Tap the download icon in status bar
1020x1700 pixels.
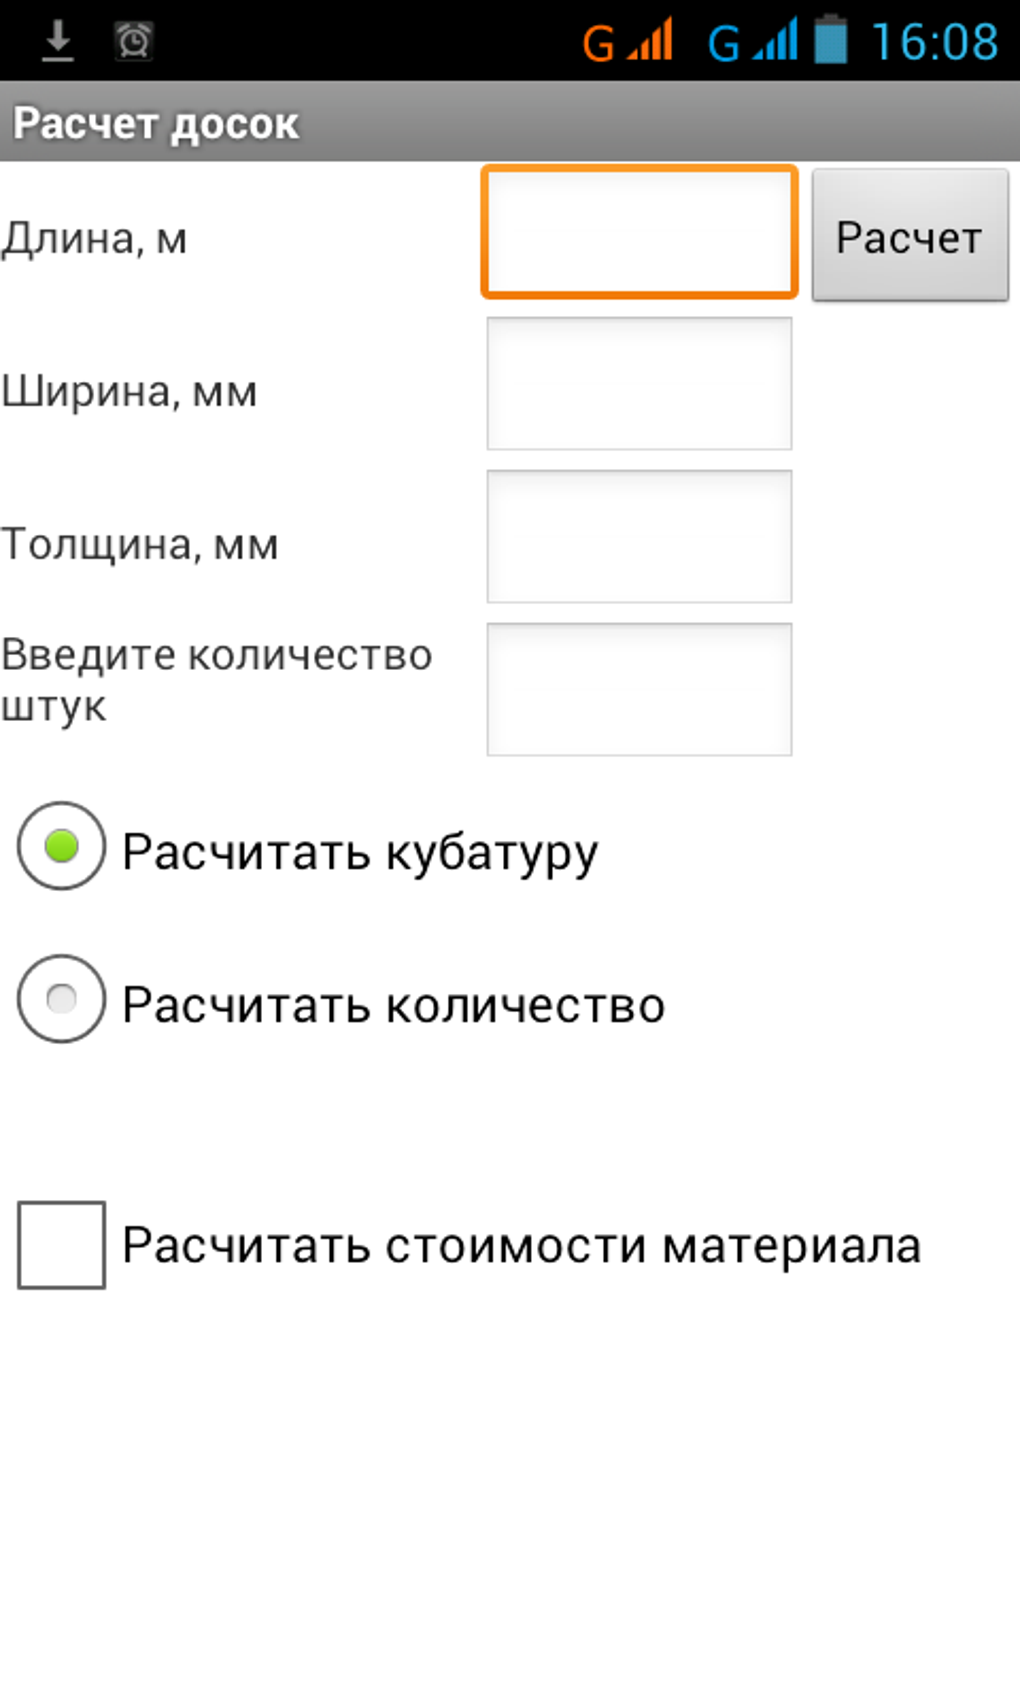click(x=58, y=41)
